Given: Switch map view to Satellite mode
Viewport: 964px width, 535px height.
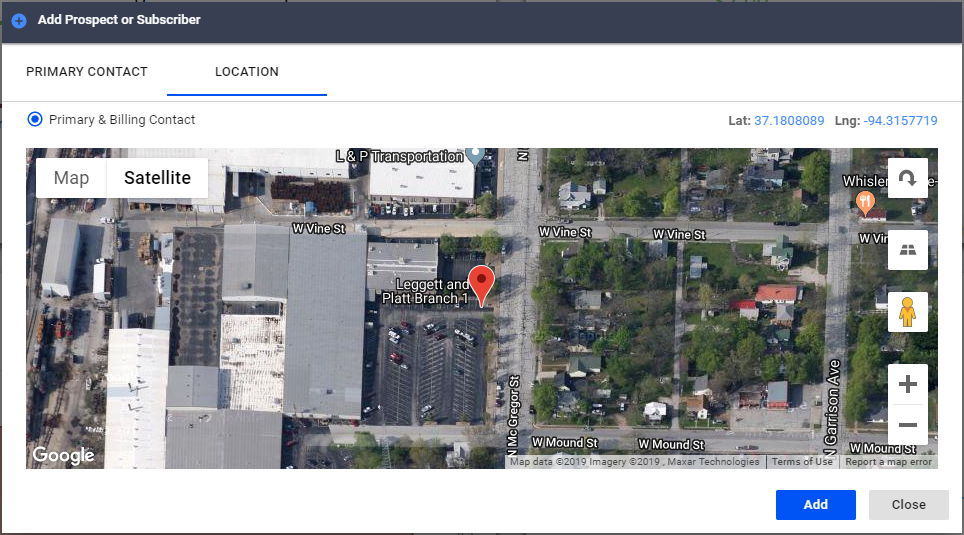Looking at the screenshot, I should [157, 178].
